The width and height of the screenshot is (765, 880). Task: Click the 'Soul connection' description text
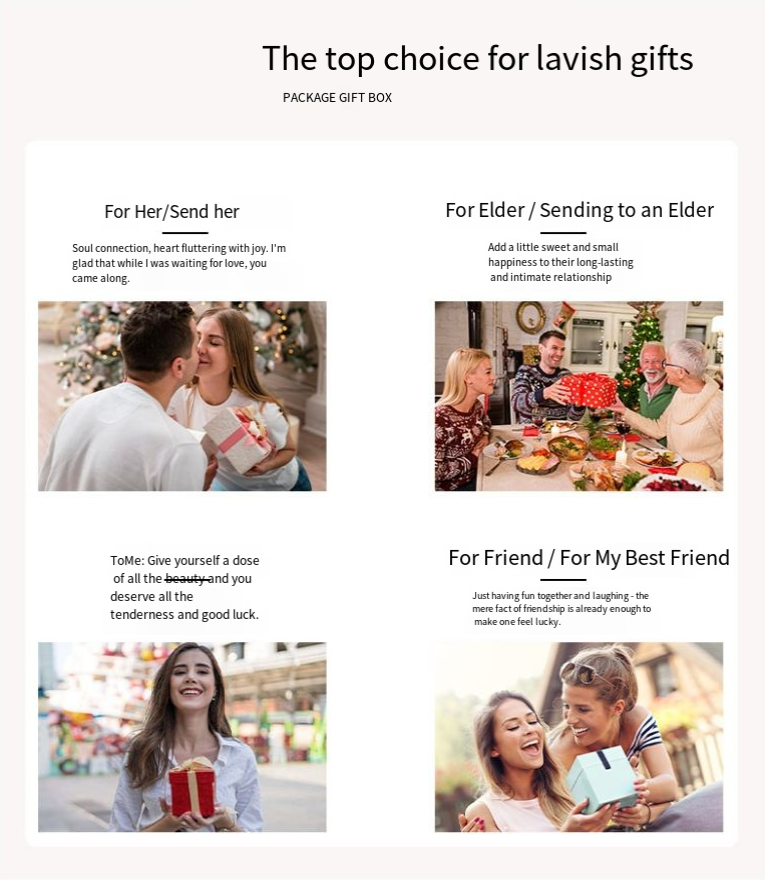179,263
